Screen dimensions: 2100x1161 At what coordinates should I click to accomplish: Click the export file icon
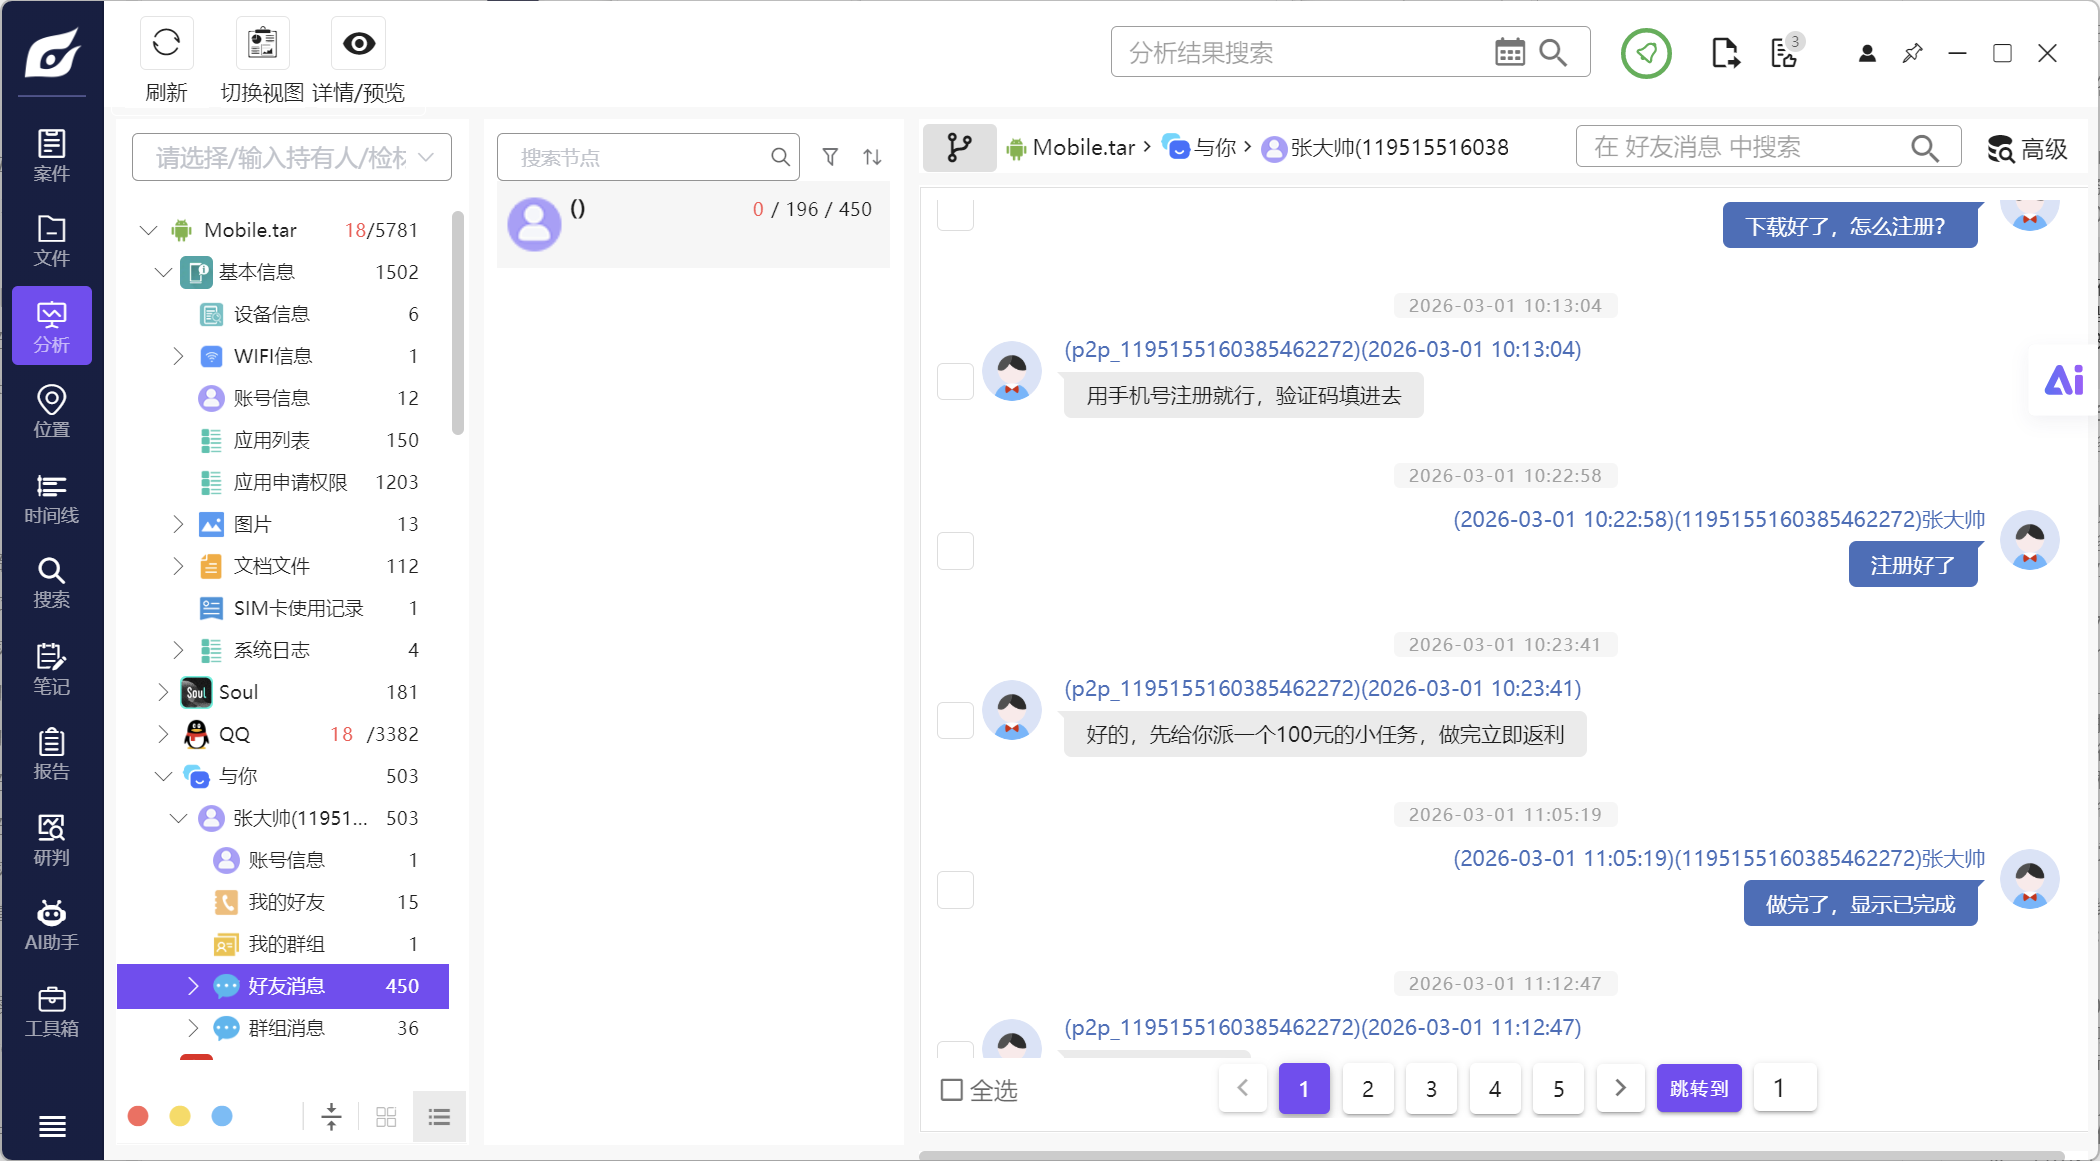pos(1725,53)
